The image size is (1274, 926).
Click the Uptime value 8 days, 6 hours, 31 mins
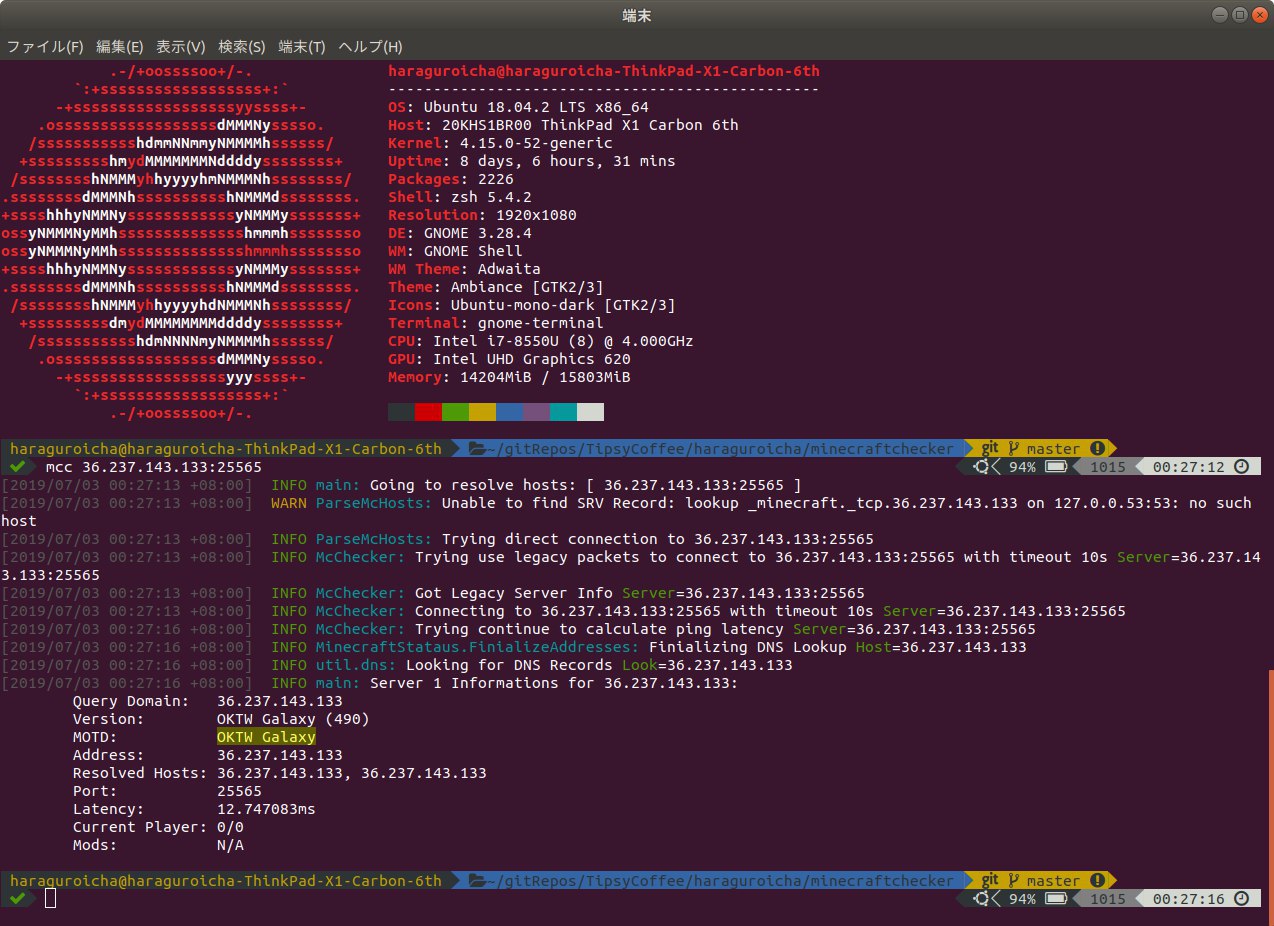tap(568, 161)
